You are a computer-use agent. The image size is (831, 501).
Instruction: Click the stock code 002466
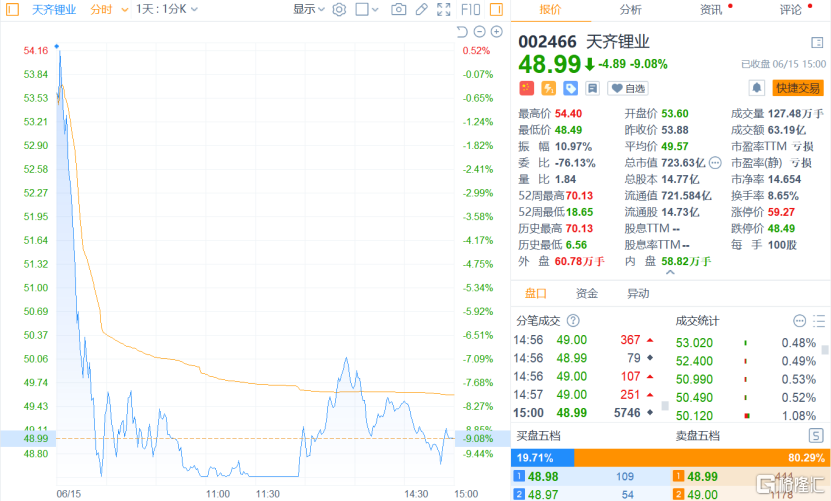coord(547,42)
